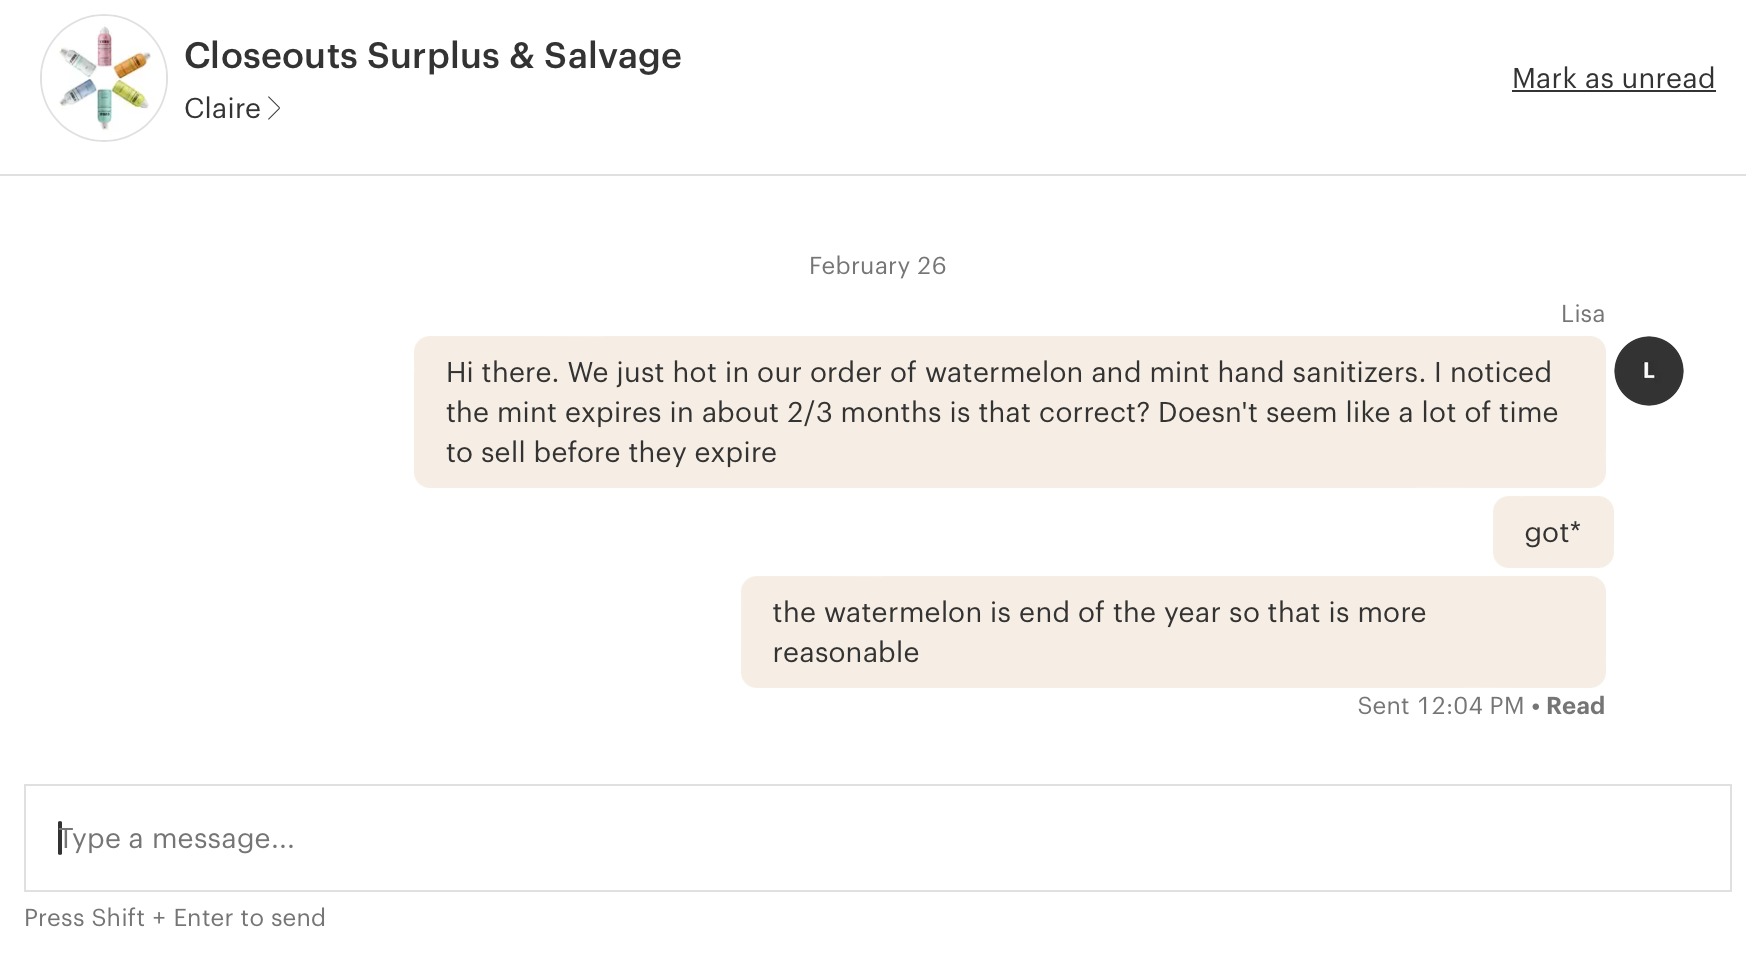1746x970 pixels.
Task: Click the "Press Shift + Enter to send" hint
Action: coord(175,918)
